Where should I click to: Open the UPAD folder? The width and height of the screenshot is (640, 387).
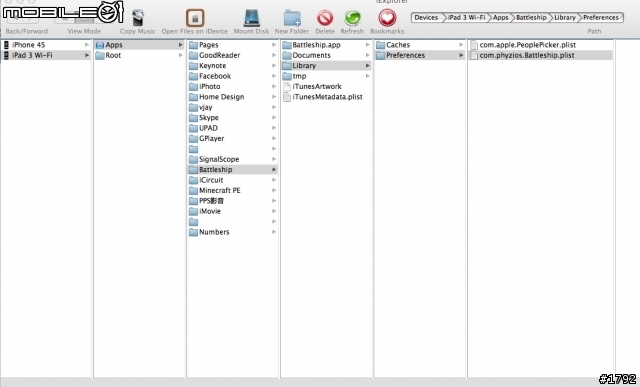[233, 128]
